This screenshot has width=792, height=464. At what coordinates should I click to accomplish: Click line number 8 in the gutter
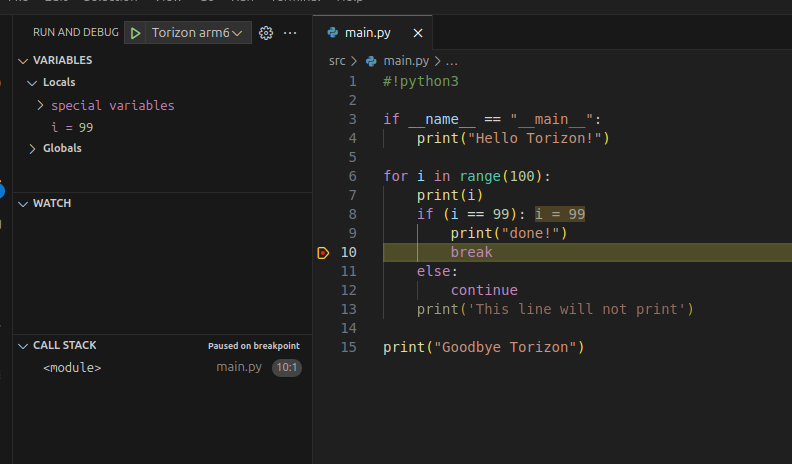coord(352,214)
